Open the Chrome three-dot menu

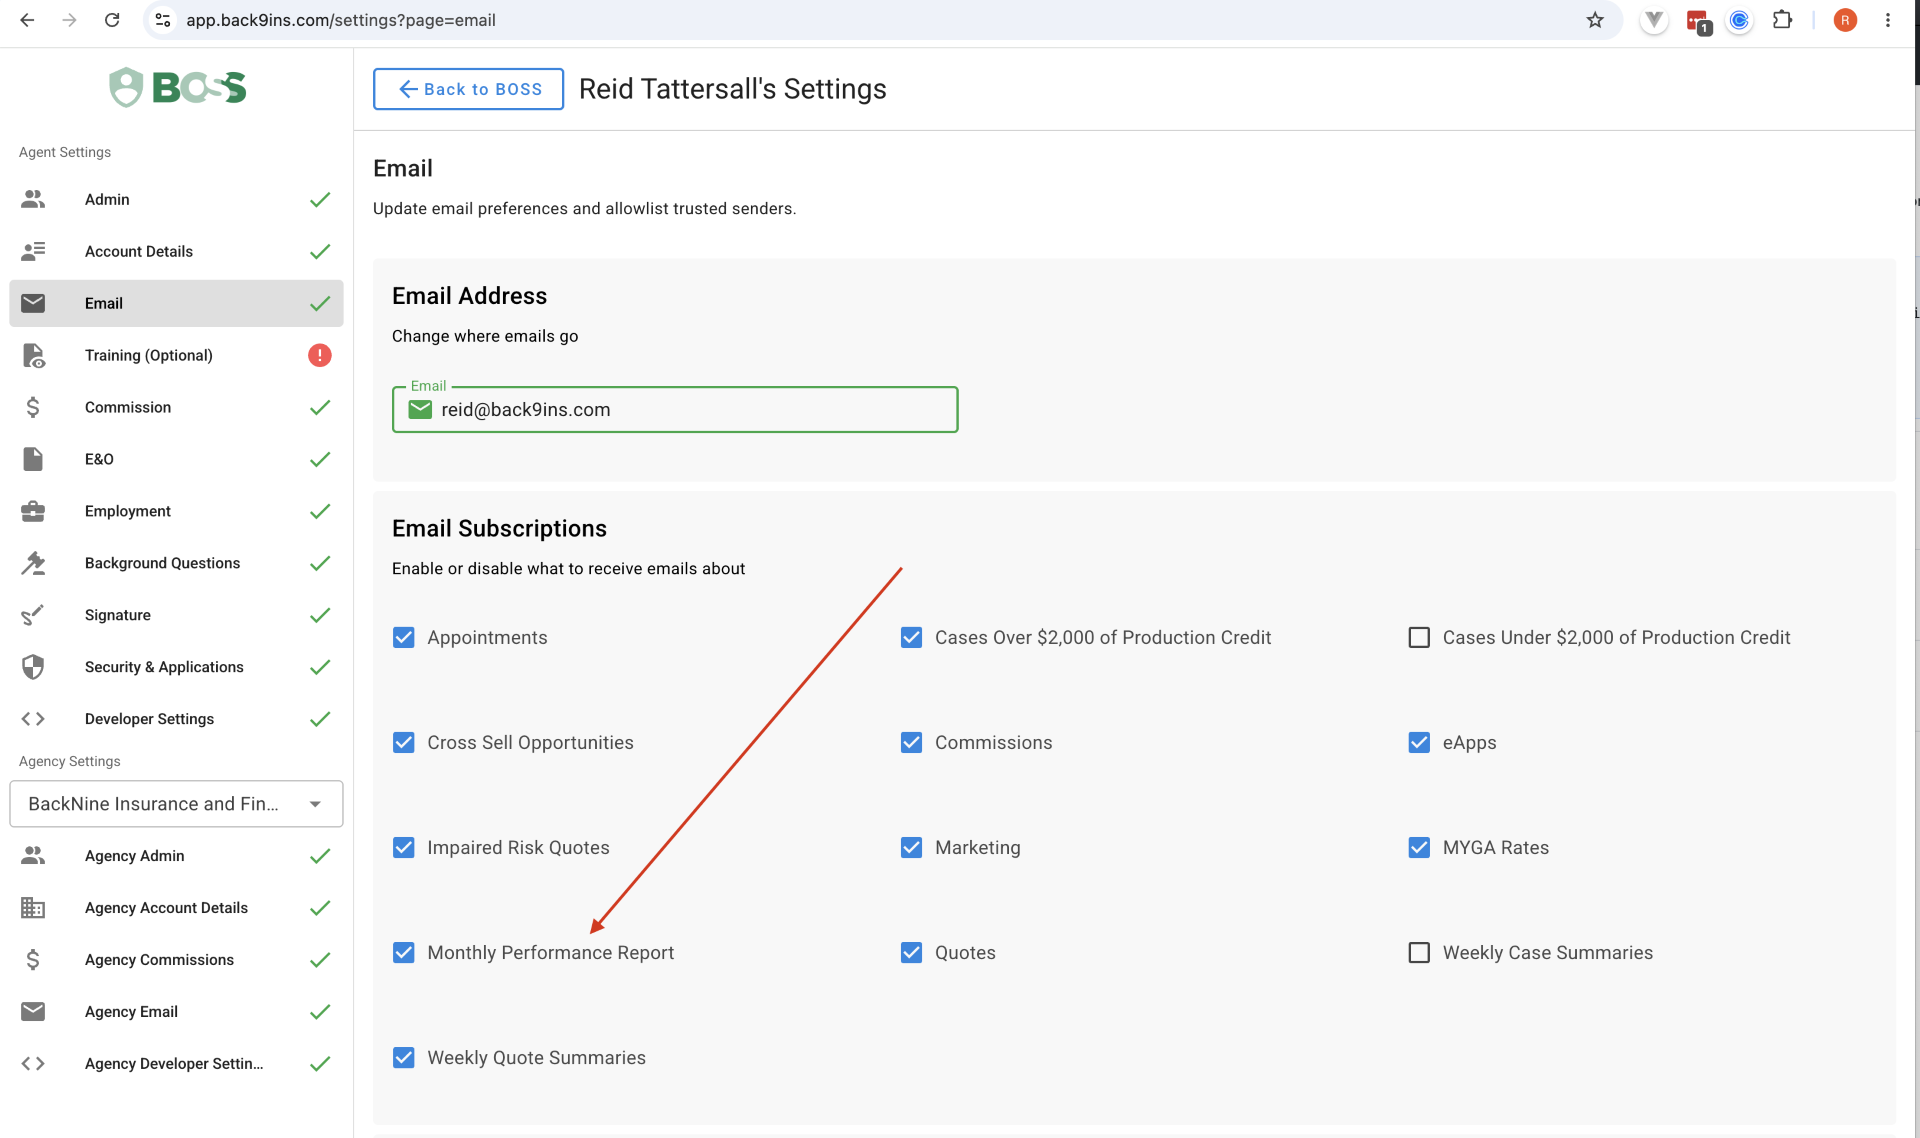[x=1888, y=20]
